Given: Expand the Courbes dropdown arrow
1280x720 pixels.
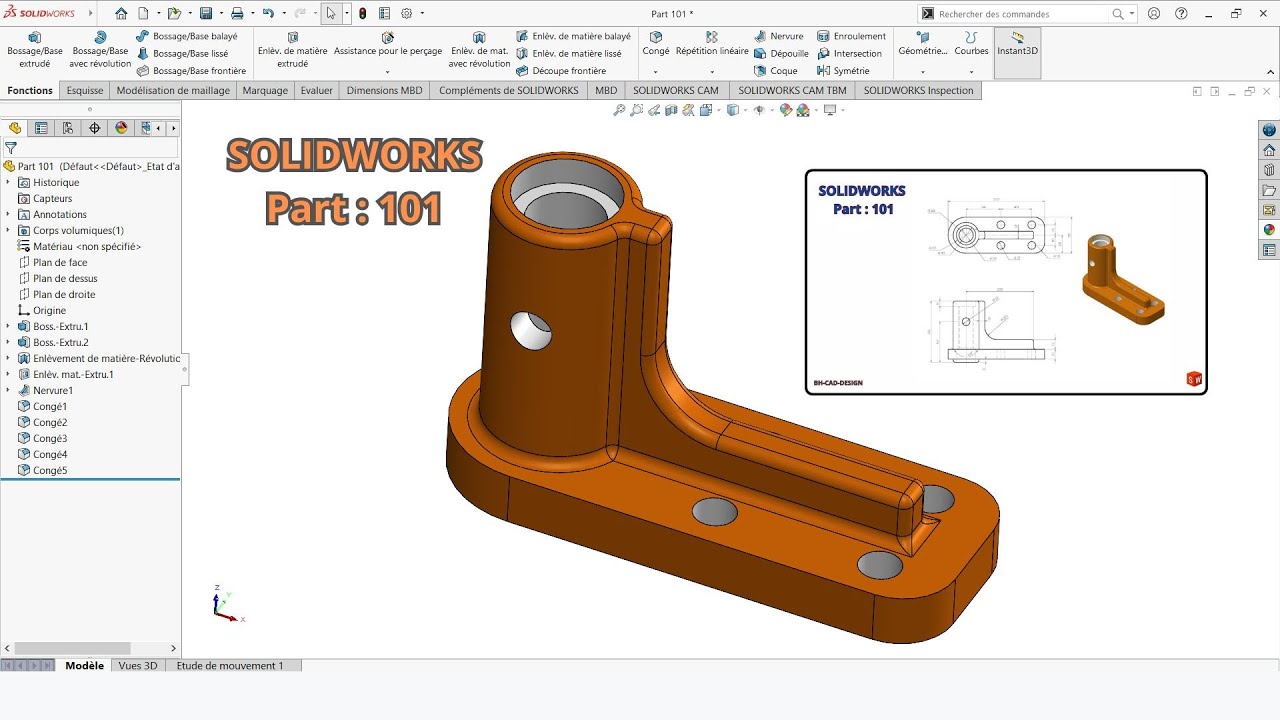Looking at the screenshot, I should click(971, 72).
